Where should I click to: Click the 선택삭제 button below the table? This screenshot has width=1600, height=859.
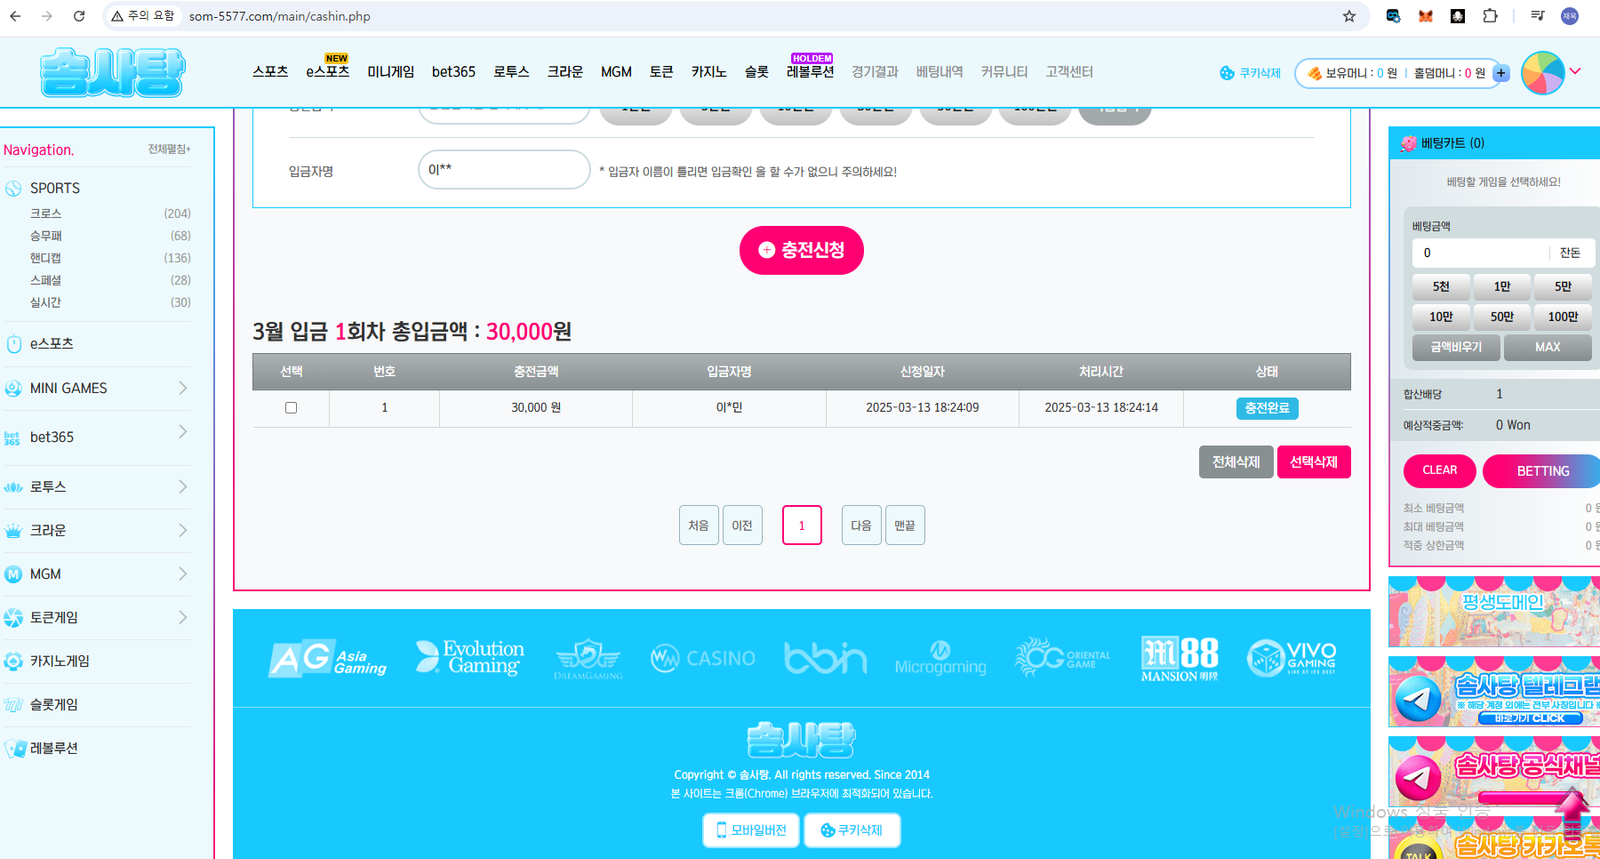(1313, 462)
